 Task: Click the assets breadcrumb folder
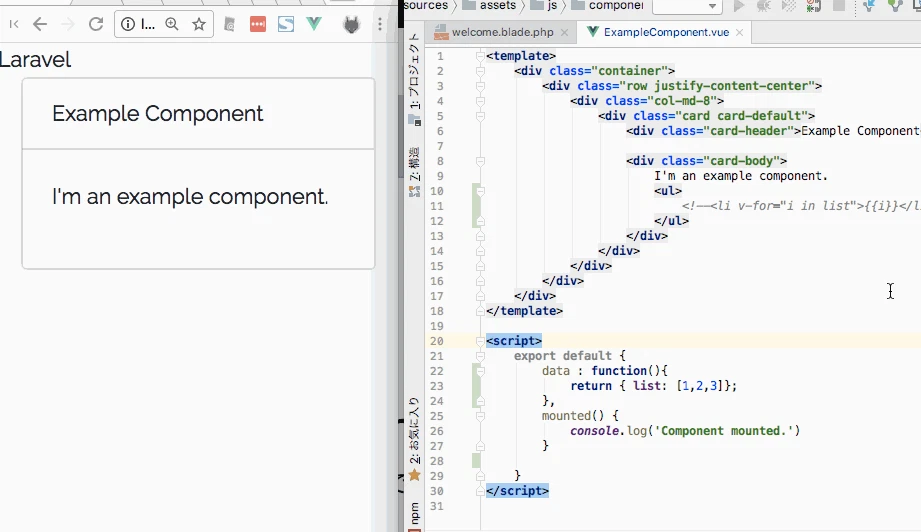[x=491, y=6]
